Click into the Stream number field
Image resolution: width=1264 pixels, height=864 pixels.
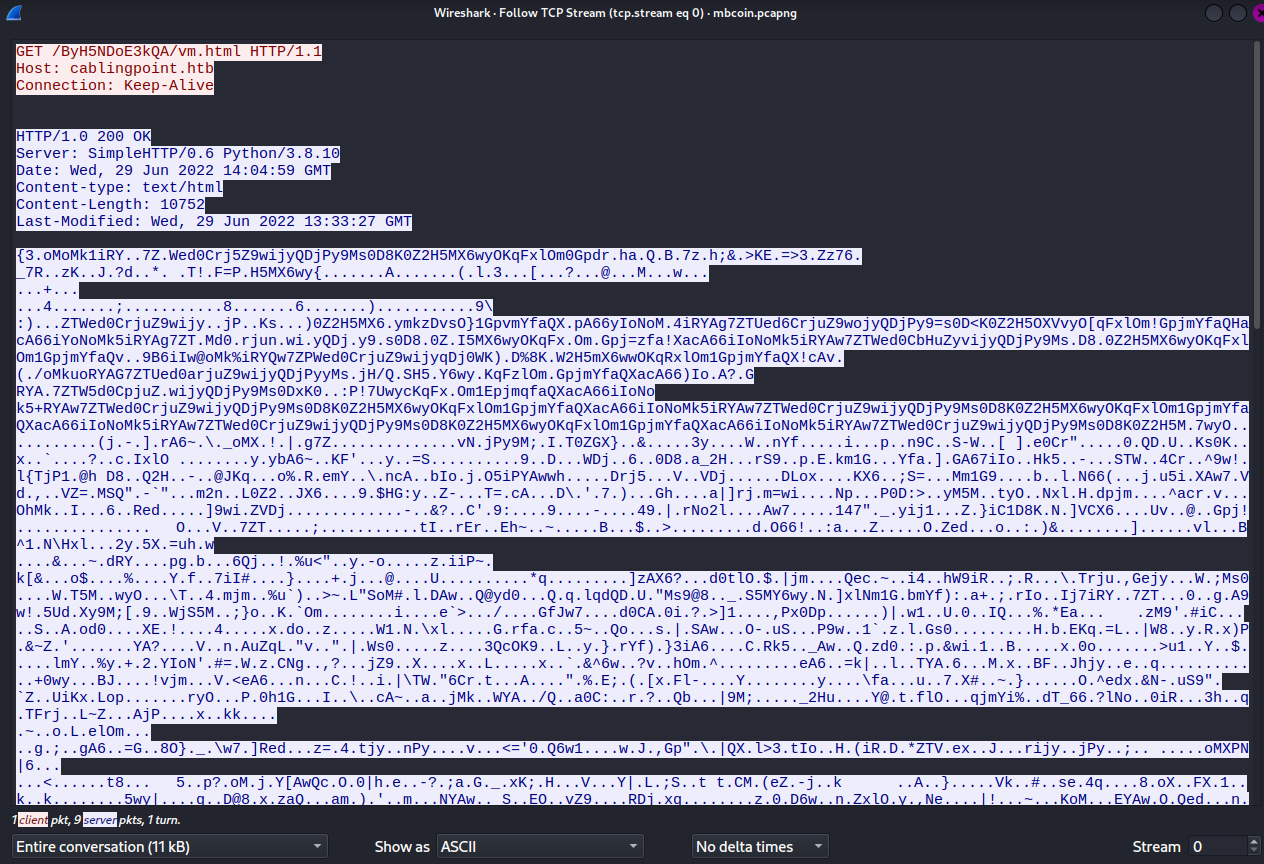1216,847
